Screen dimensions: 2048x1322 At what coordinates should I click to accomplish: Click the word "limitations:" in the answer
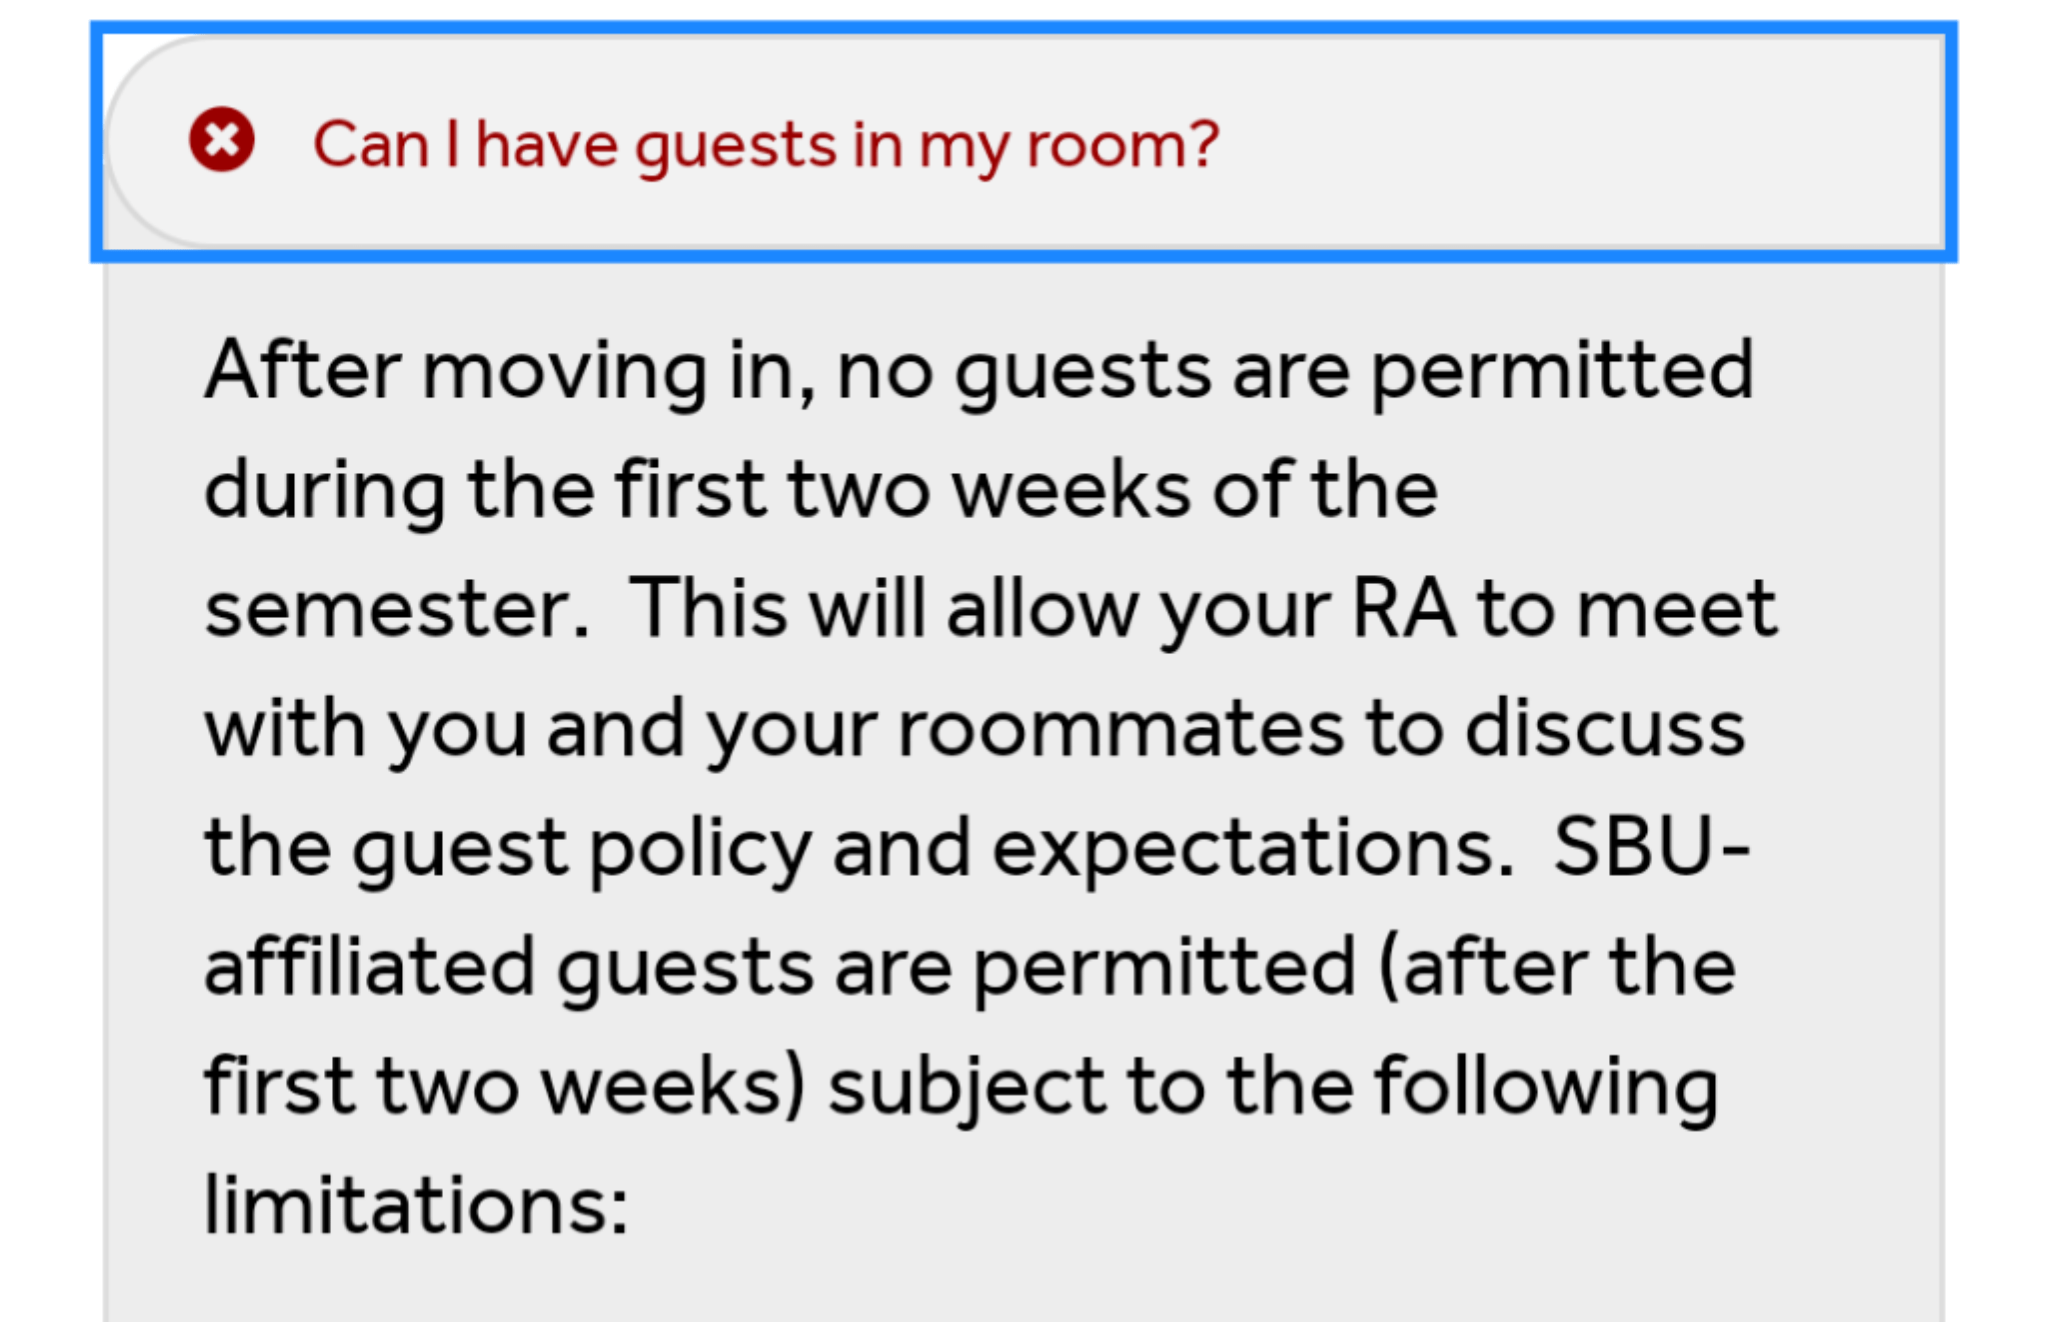[416, 1205]
